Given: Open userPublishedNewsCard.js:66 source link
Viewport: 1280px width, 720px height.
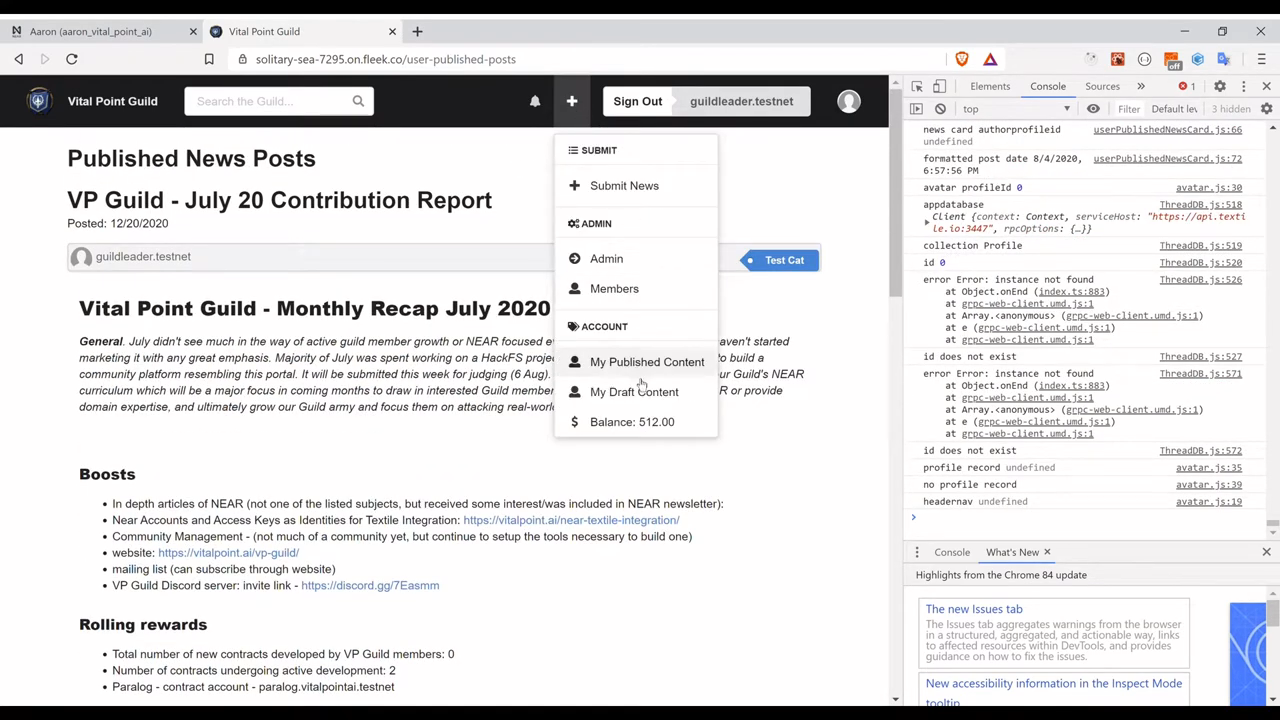Looking at the screenshot, I should pyautogui.click(x=1167, y=130).
